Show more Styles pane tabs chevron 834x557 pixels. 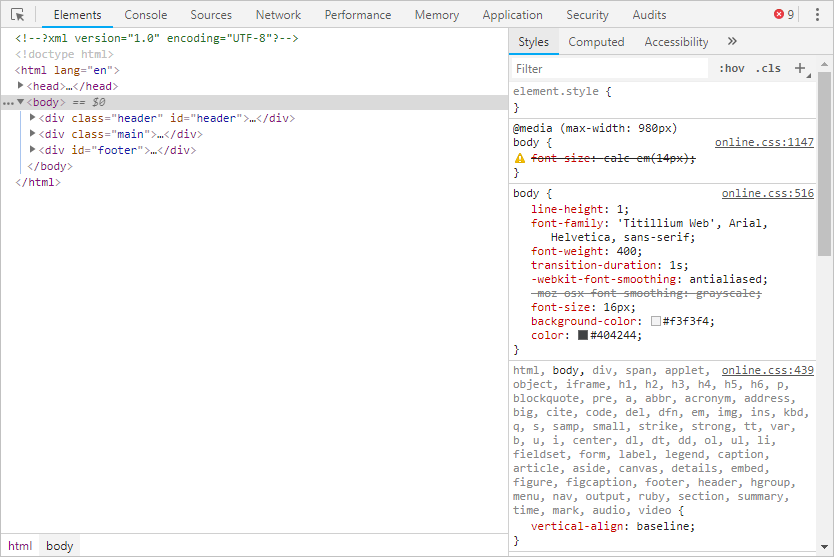pyautogui.click(x=732, y=42)
